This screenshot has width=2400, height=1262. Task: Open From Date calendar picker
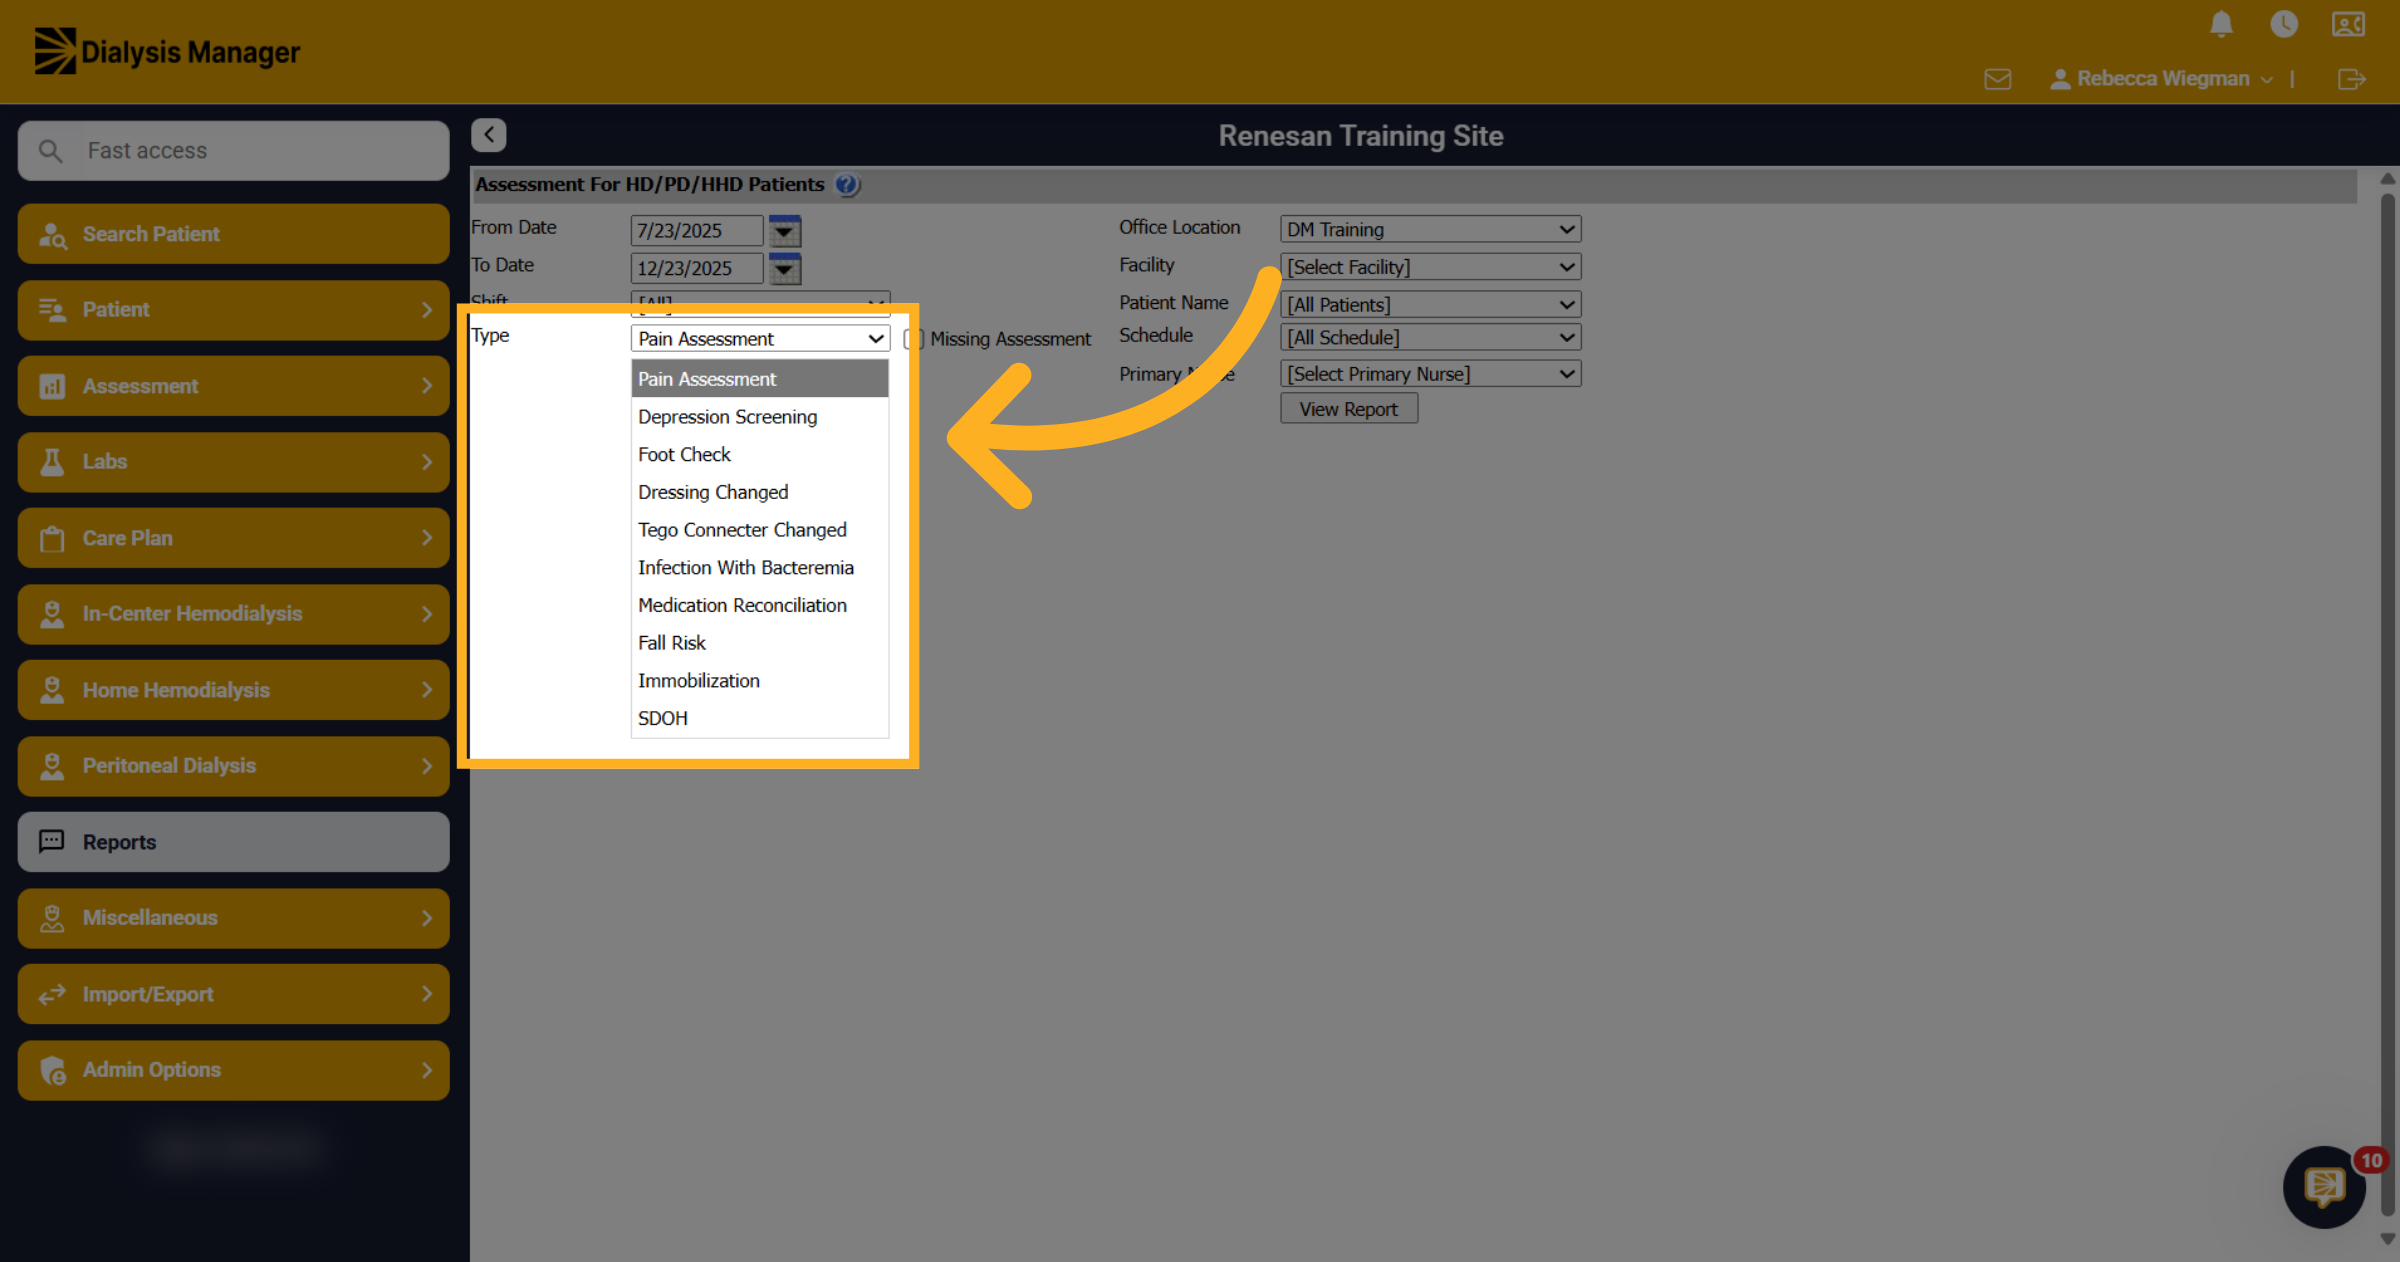click(785, 231)
